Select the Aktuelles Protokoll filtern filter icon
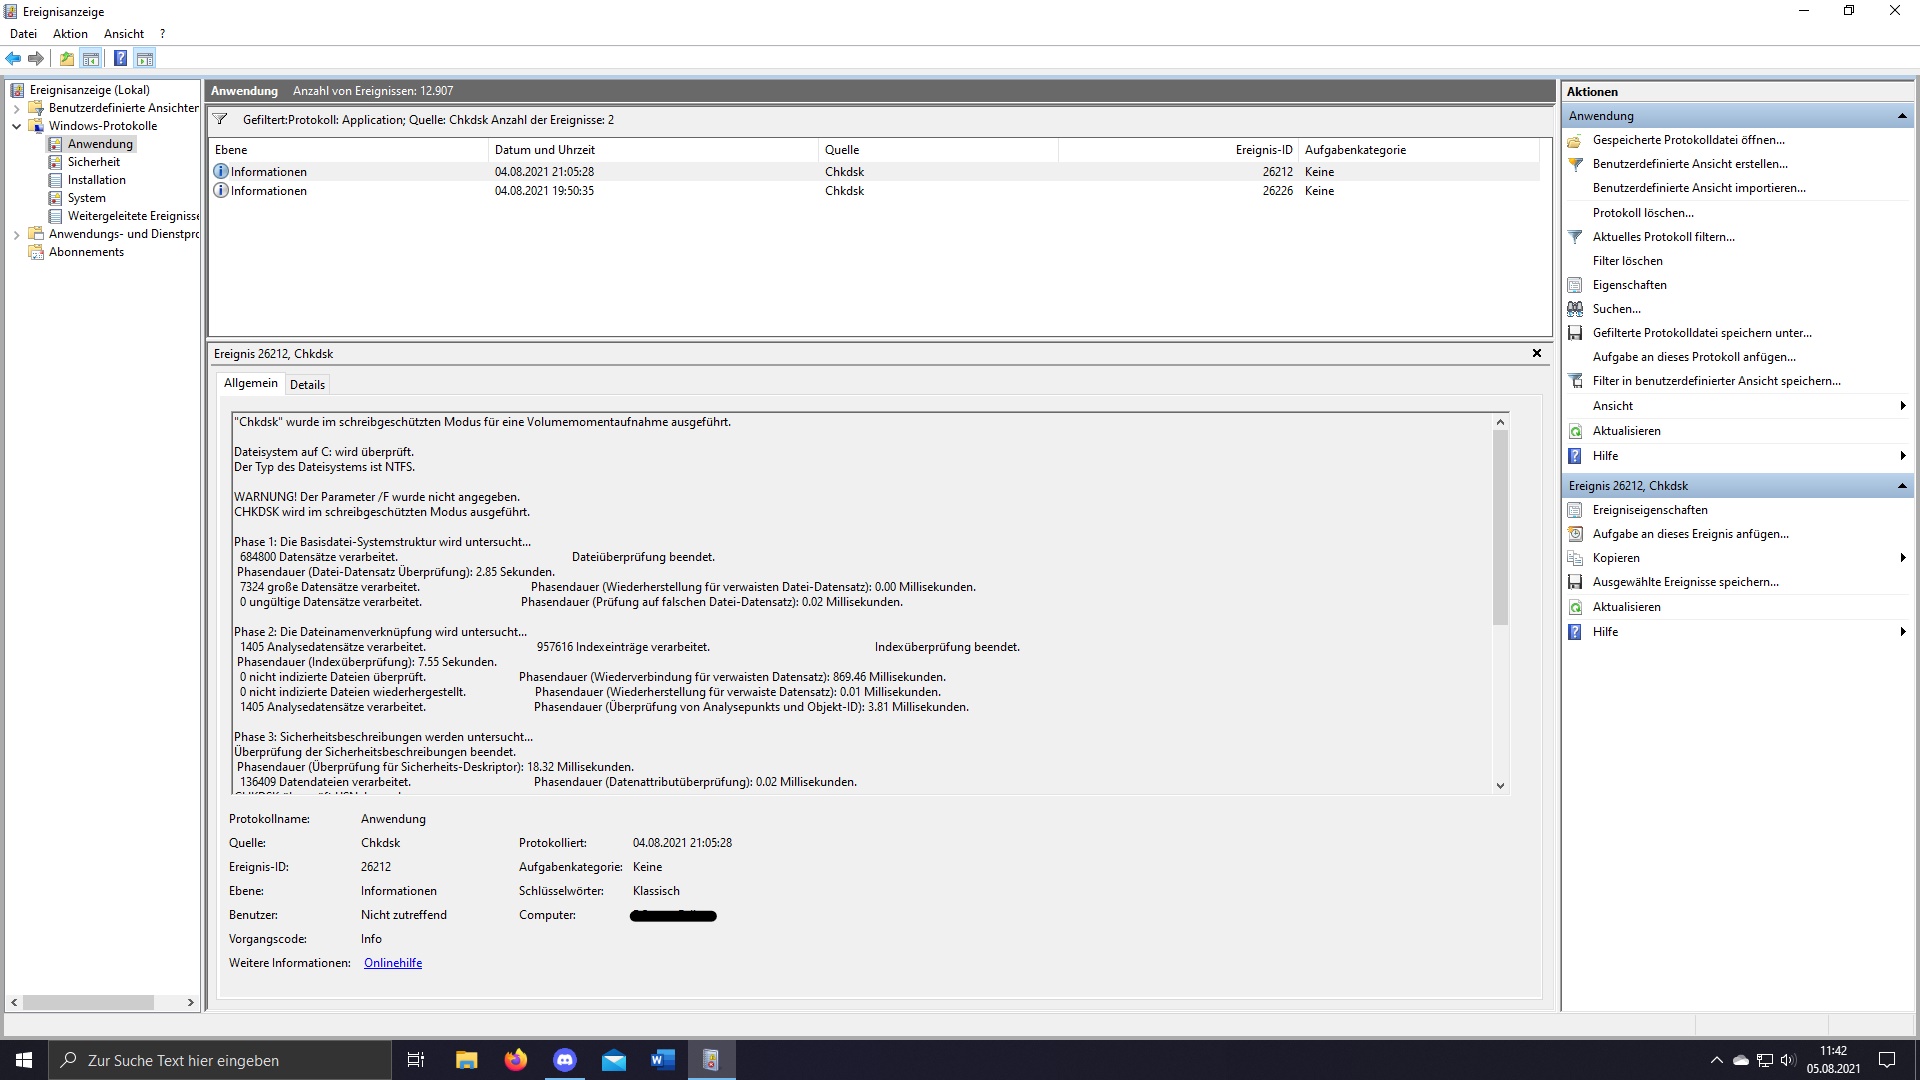The image size is (1920, 1080). click(1577, 237)
